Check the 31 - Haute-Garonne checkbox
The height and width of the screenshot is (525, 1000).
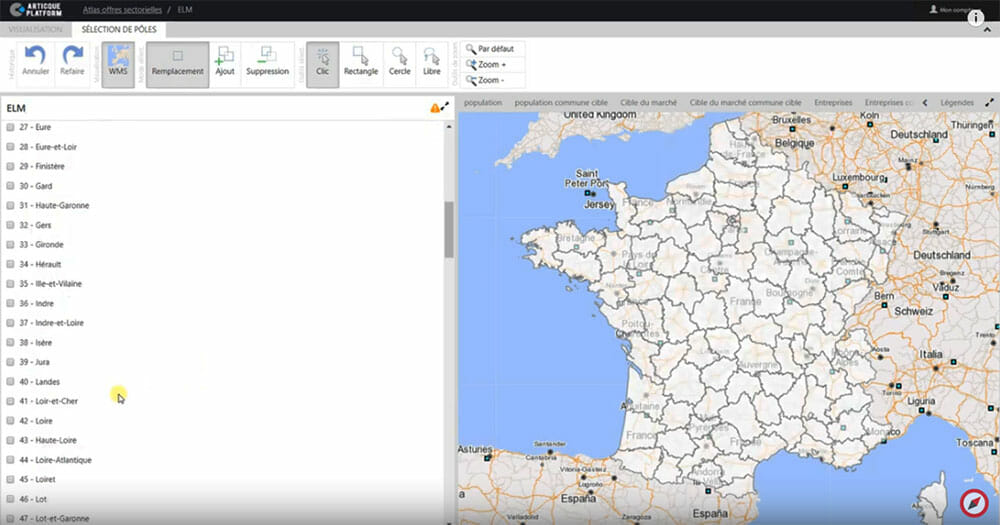[x=10, y=205]
